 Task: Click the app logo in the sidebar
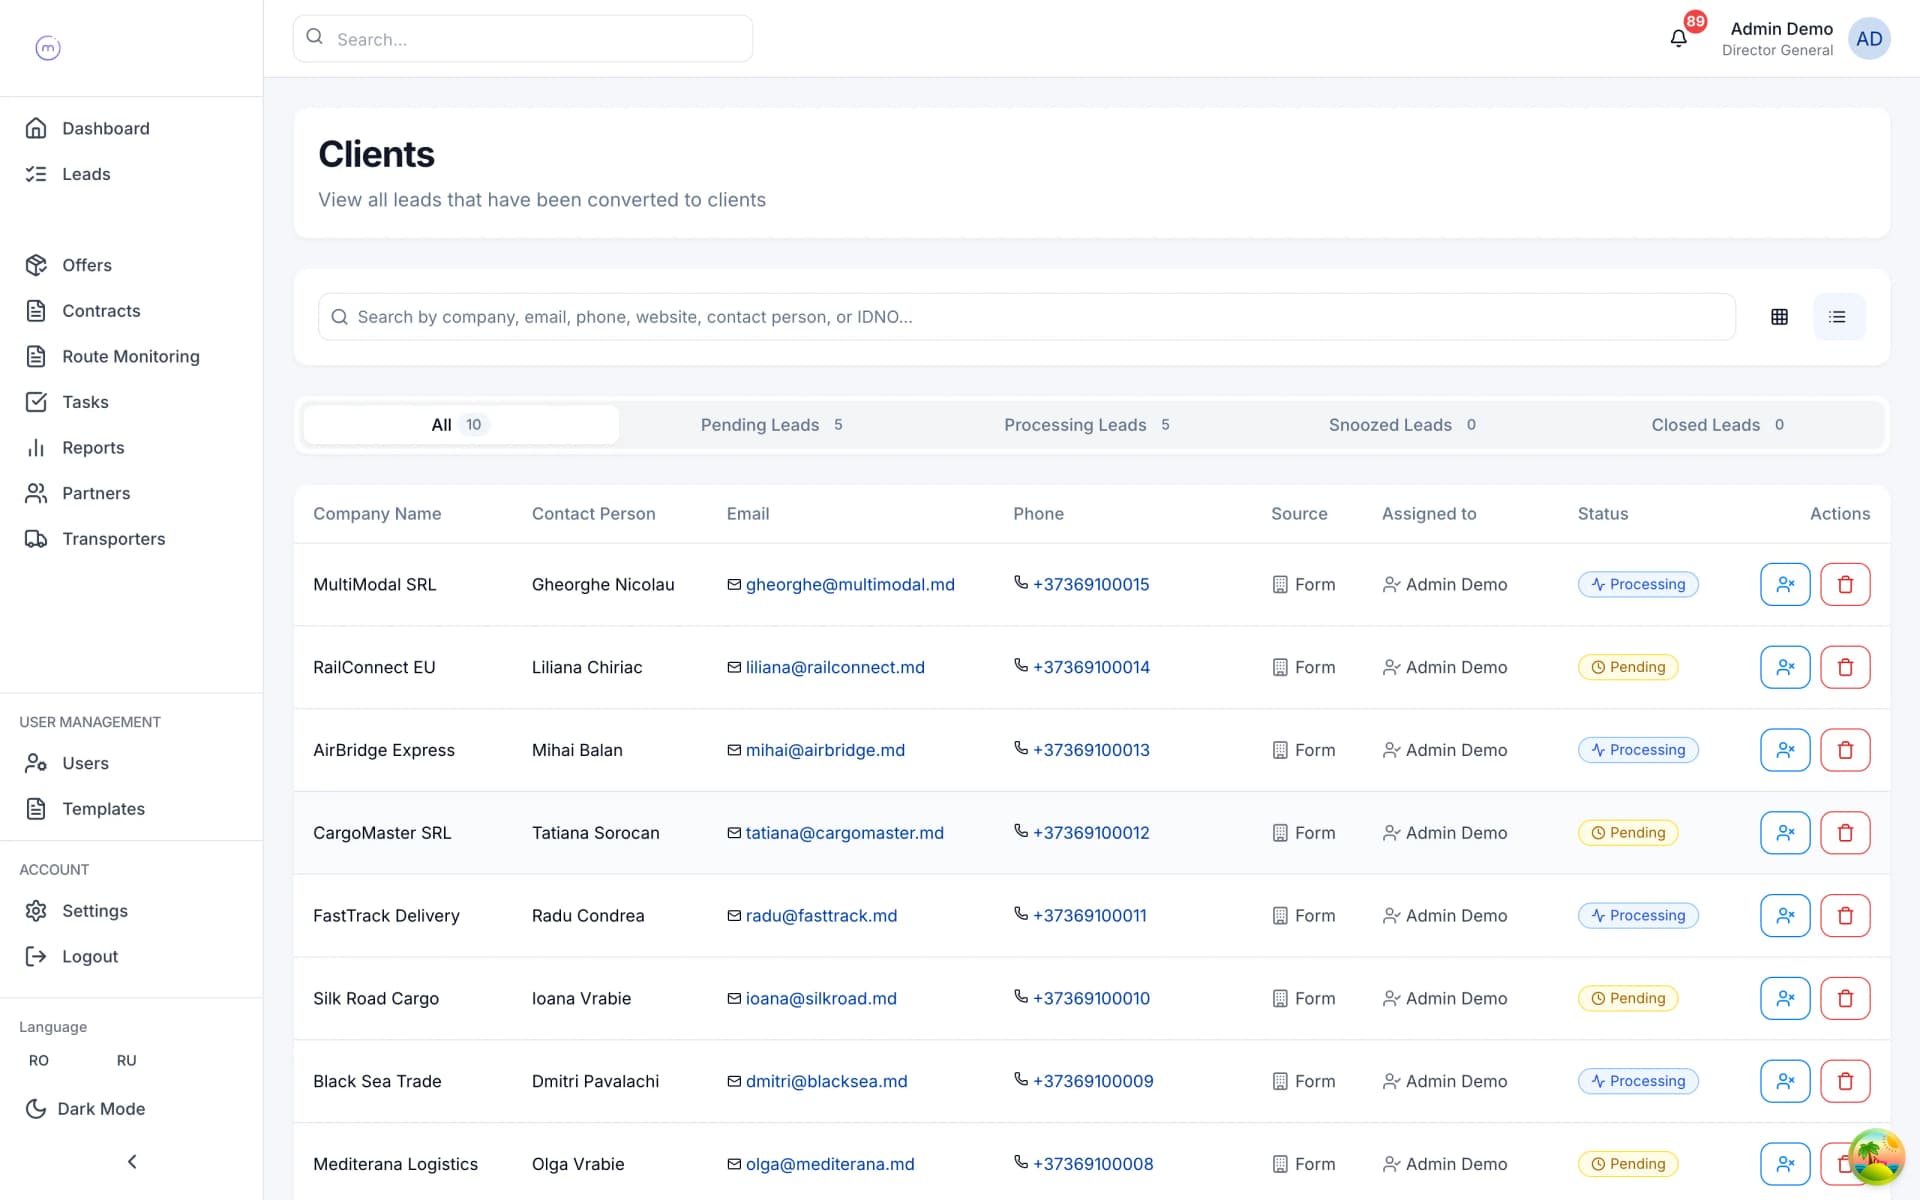48,48
